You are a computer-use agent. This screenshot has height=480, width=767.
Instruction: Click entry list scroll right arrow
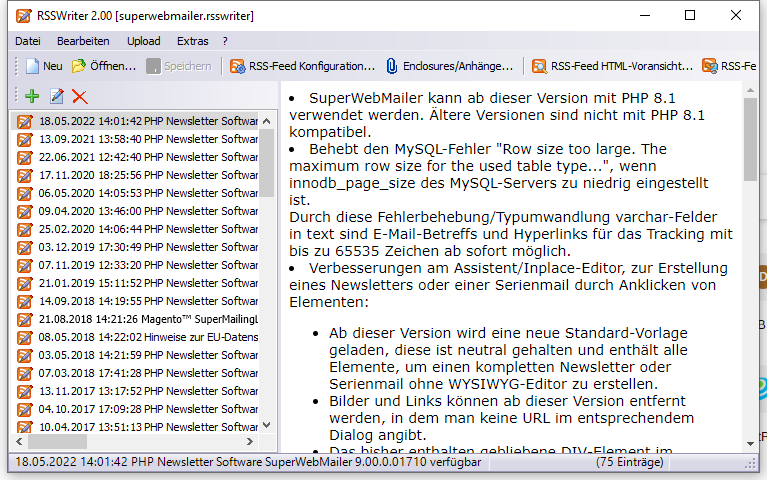click(250, 441)
